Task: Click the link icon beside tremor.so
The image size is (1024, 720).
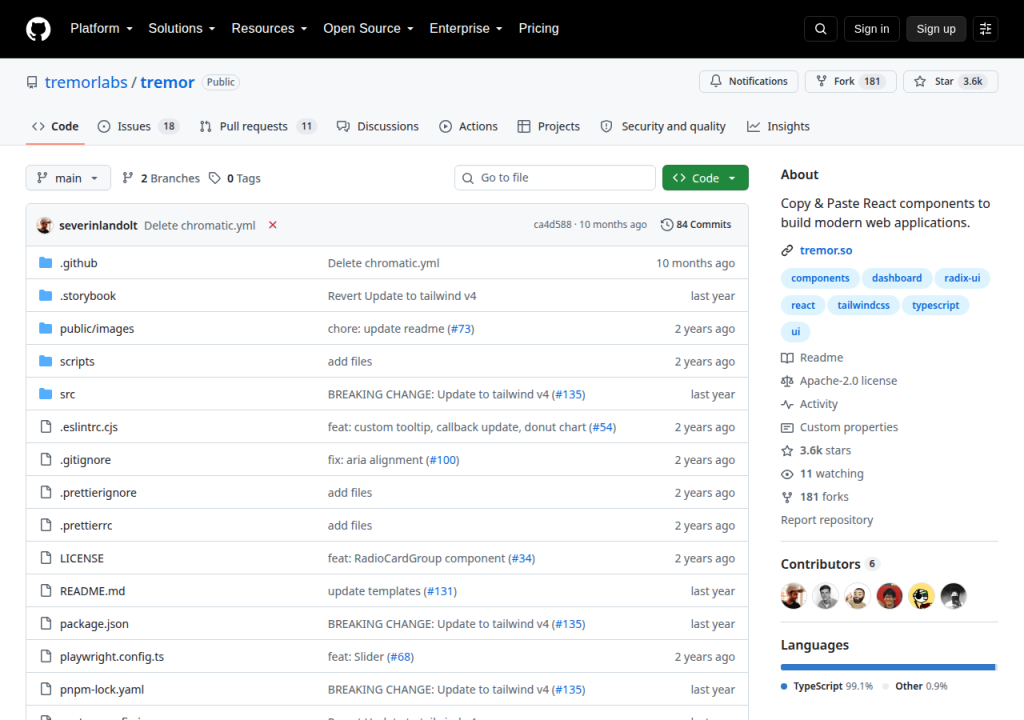Action: (x=787, y=250)
